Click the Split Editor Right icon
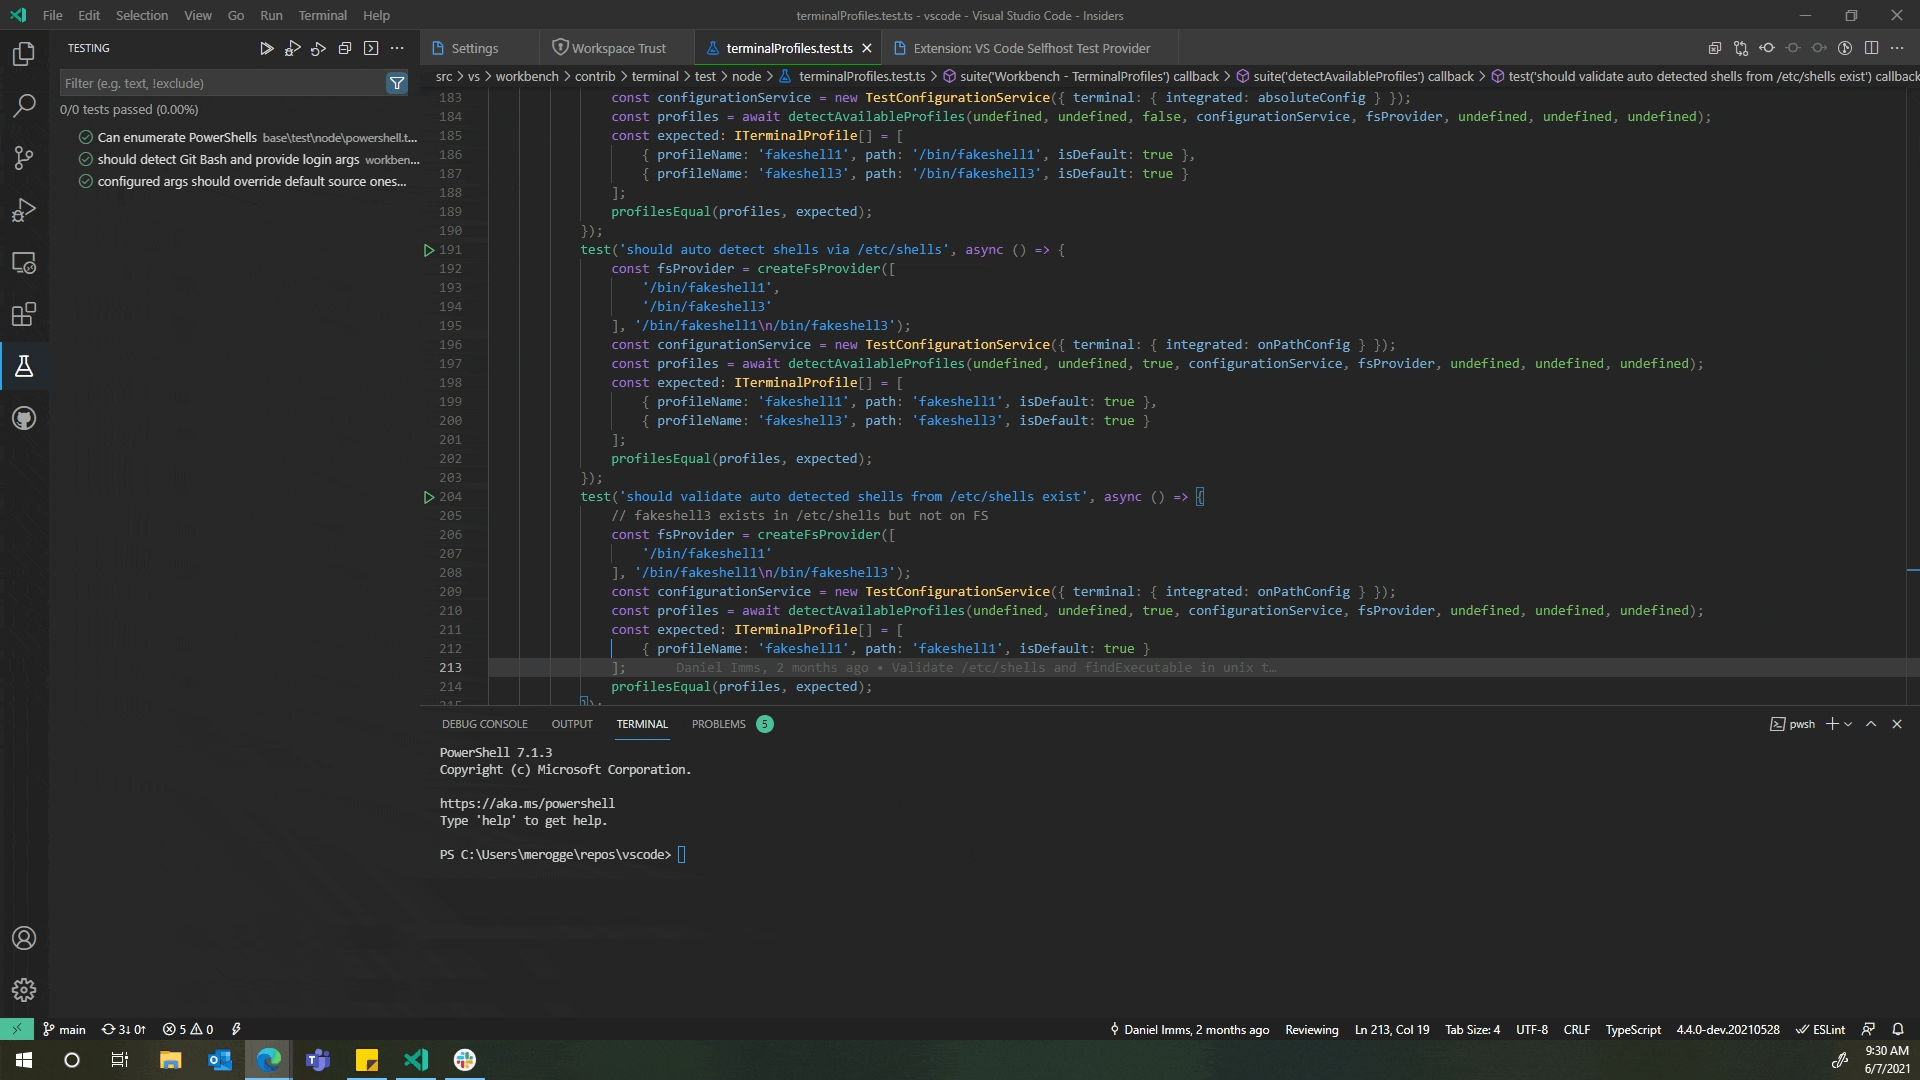 (1871, 48)
